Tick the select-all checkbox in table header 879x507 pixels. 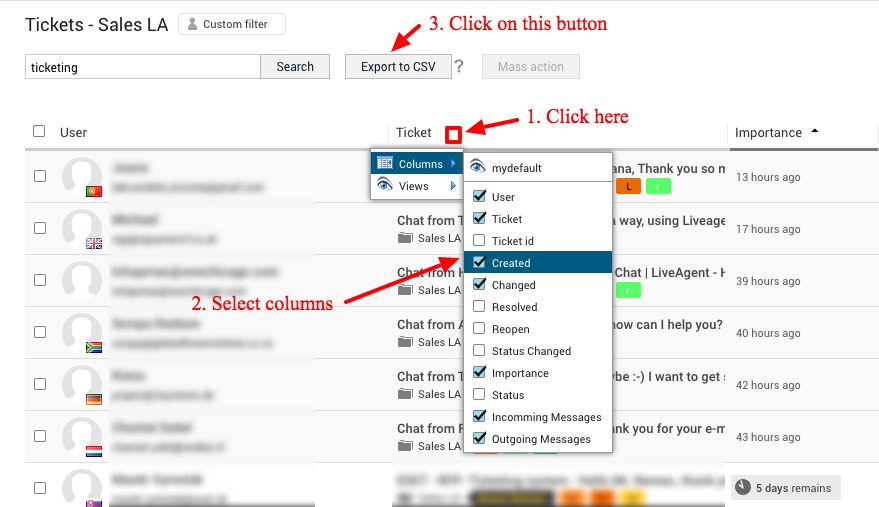coord(39,131)
